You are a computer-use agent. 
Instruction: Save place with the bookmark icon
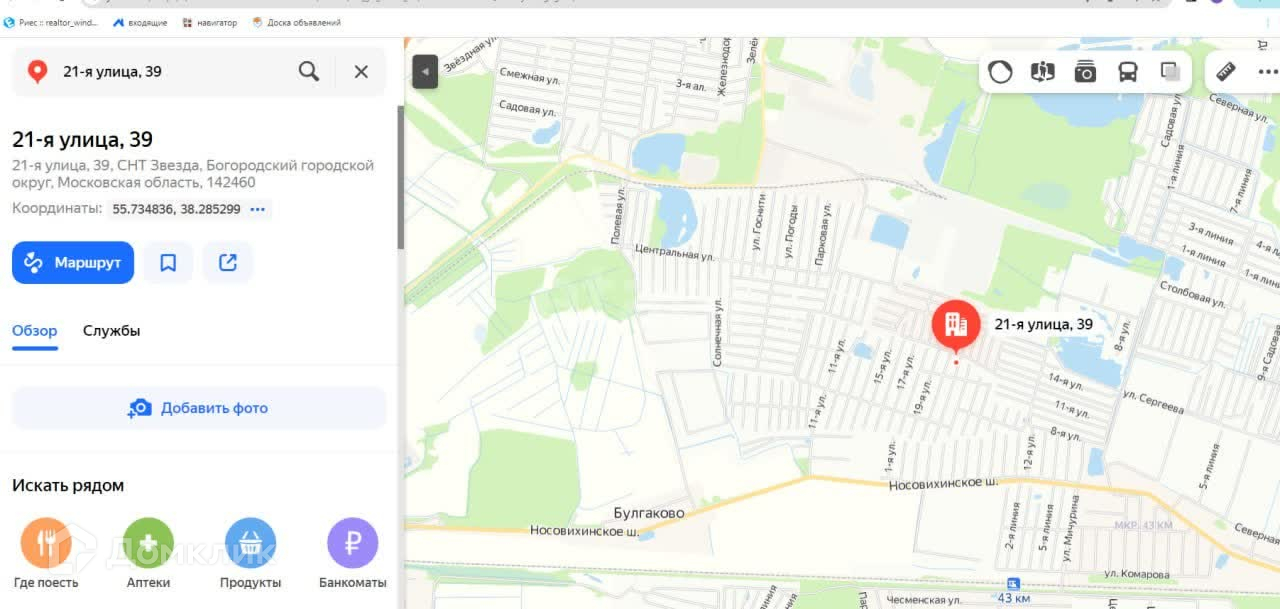[x=168, y=263]
